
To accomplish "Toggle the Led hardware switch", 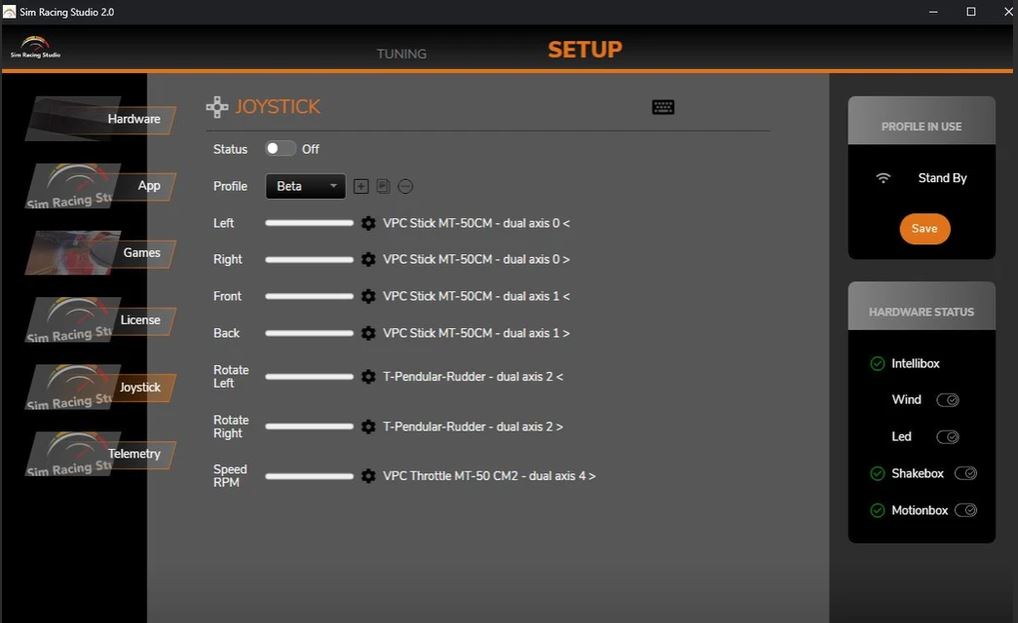I will (948, 437).
